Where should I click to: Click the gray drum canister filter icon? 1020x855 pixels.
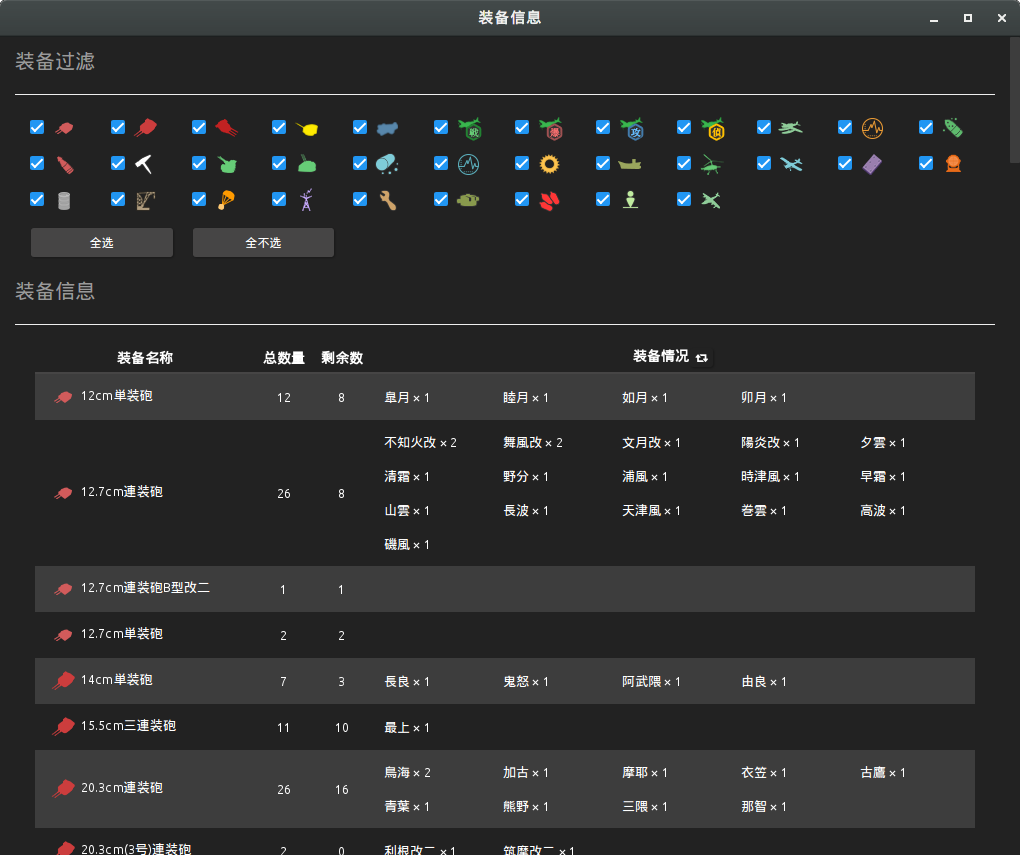(x=63, y=200)
